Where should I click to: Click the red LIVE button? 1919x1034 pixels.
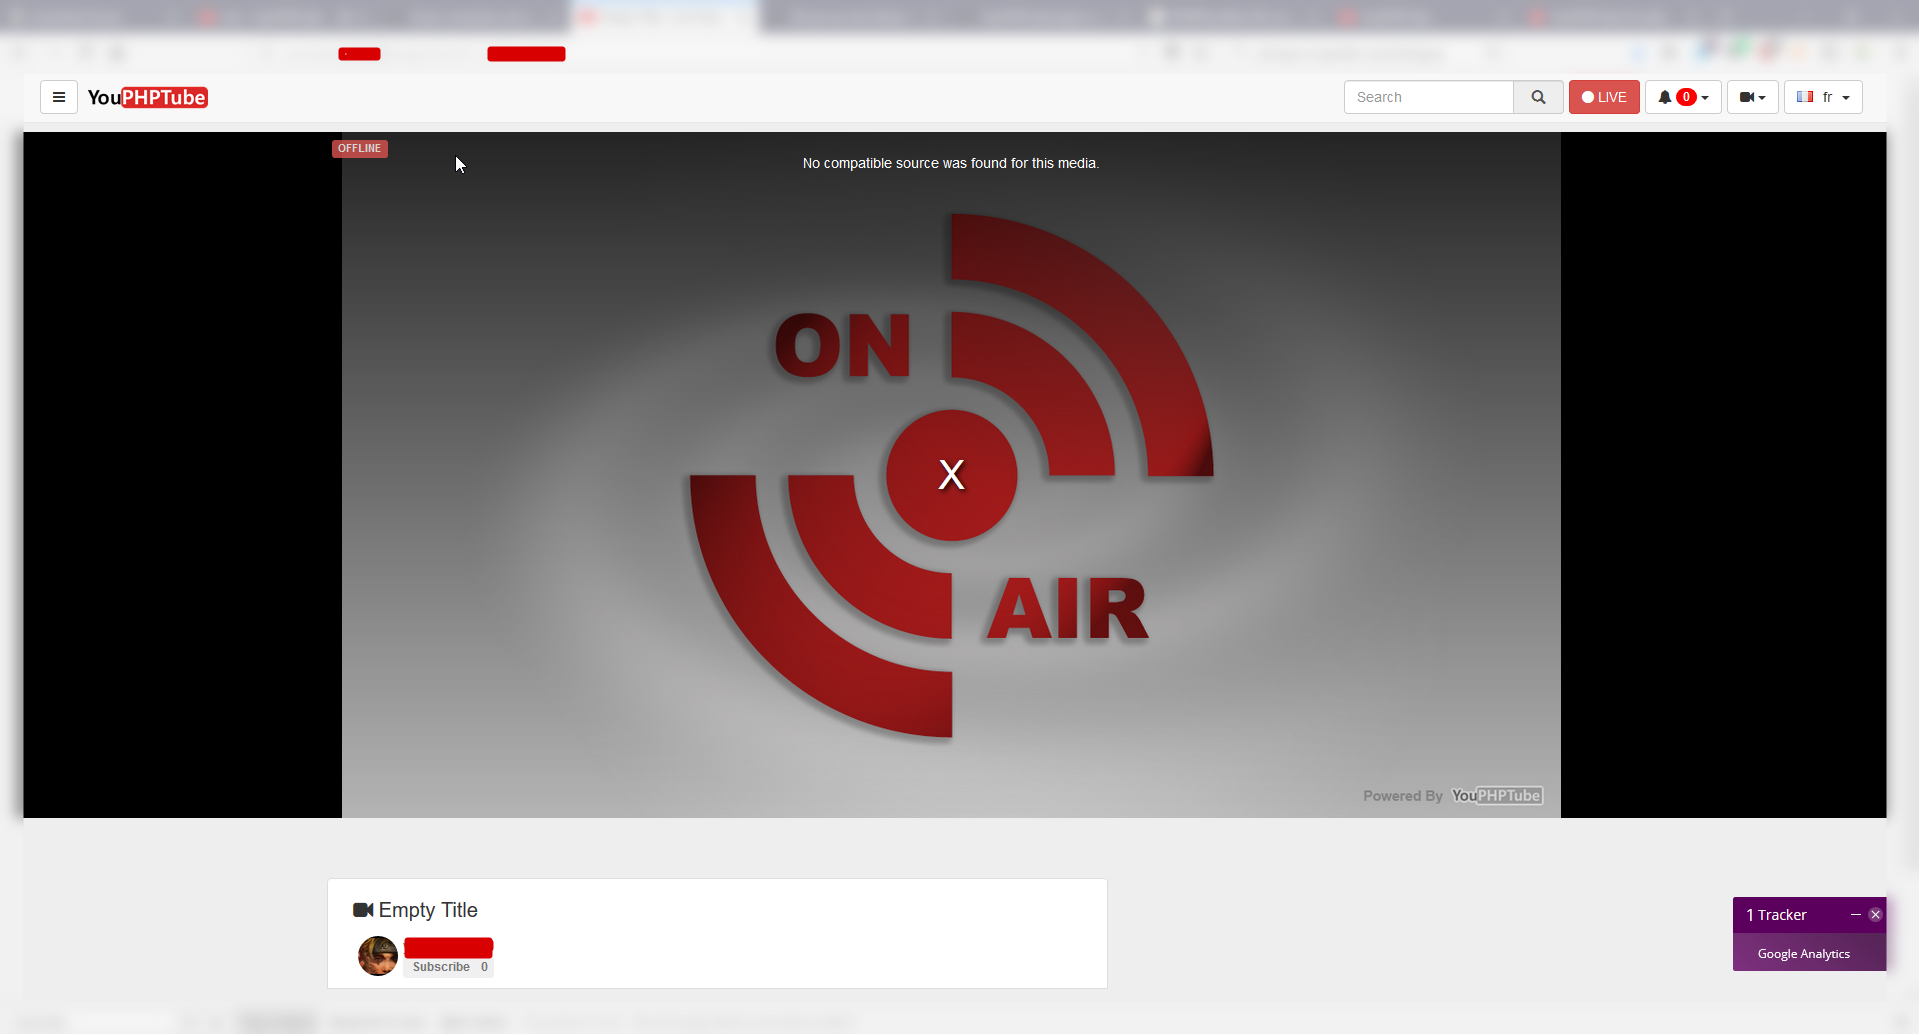(1604, 97)
